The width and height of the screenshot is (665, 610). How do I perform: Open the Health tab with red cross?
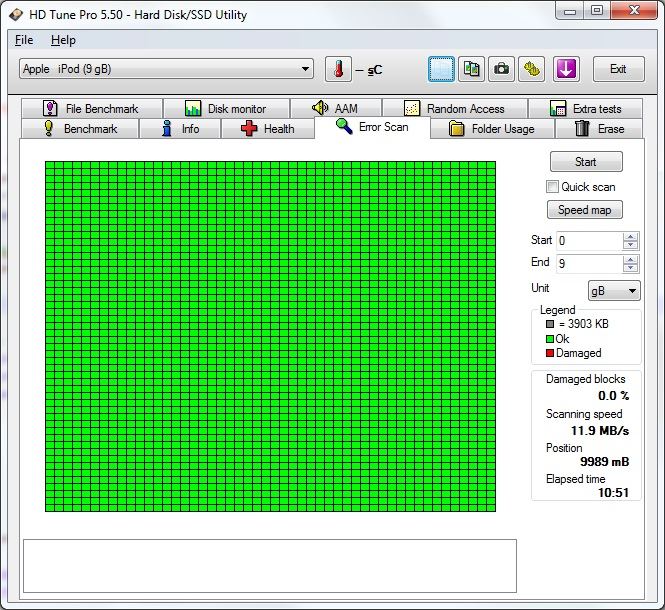tap(267, 129)
